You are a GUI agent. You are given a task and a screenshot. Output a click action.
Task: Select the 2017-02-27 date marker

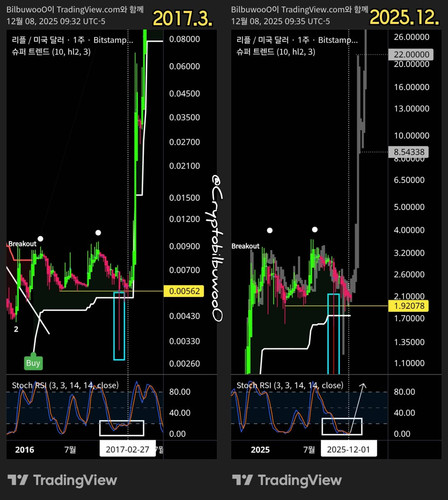[127, 449]
